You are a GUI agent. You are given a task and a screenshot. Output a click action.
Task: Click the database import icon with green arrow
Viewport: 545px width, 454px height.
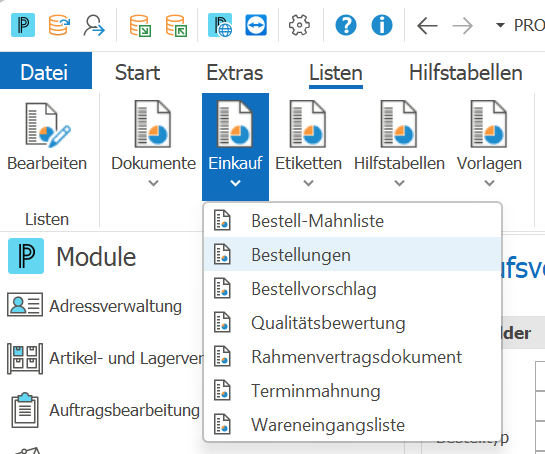pos(140,25)
